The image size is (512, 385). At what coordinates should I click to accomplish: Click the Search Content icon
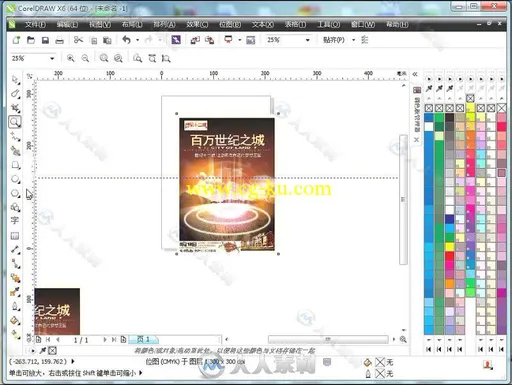[x=176, y=40]
